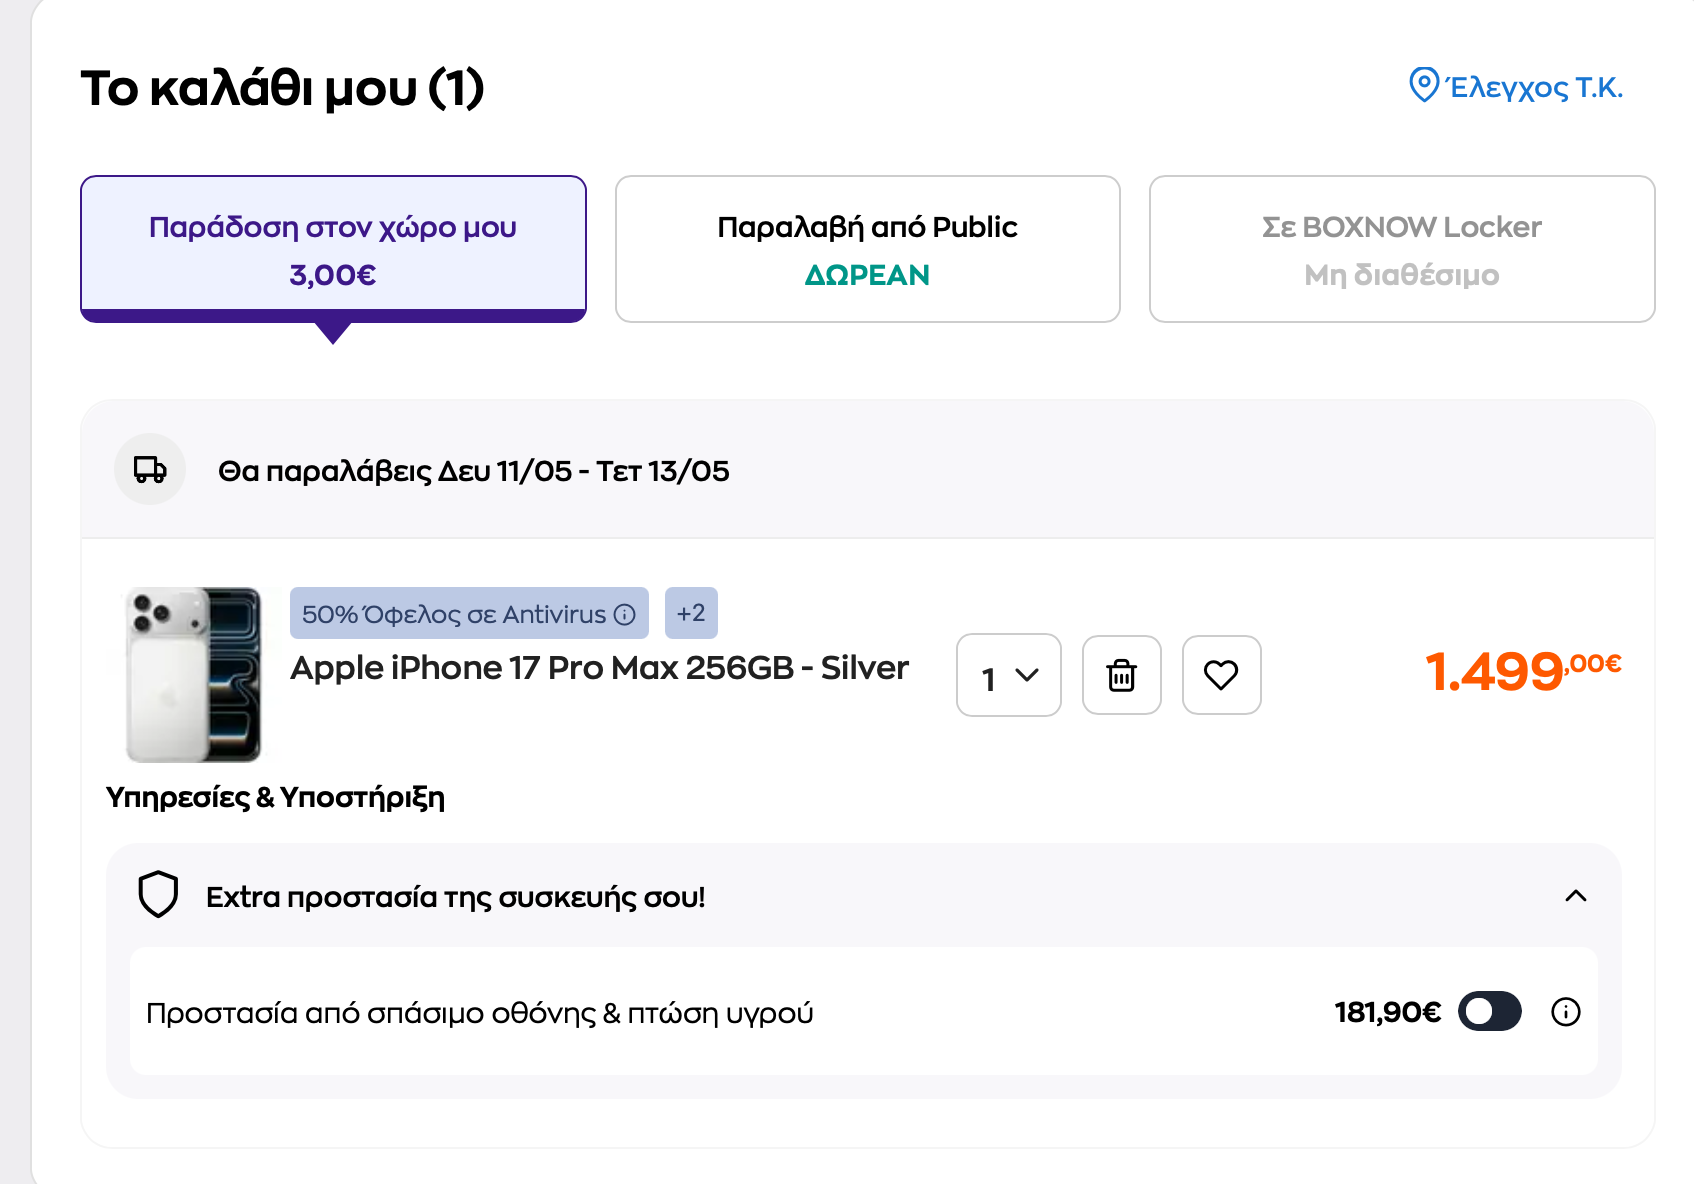Open Apple iPhone 17 Pro Max product link
This screenshot has width=1694, height=1184.
point(599,668)
